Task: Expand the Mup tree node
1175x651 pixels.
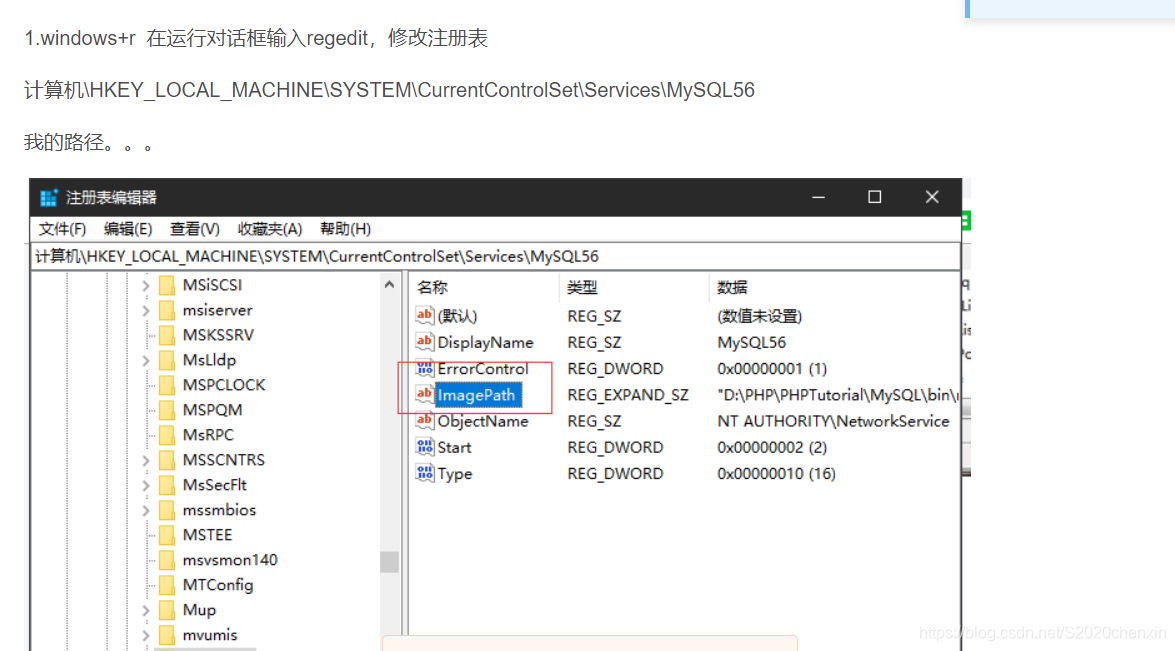Action: click(146, 610)
